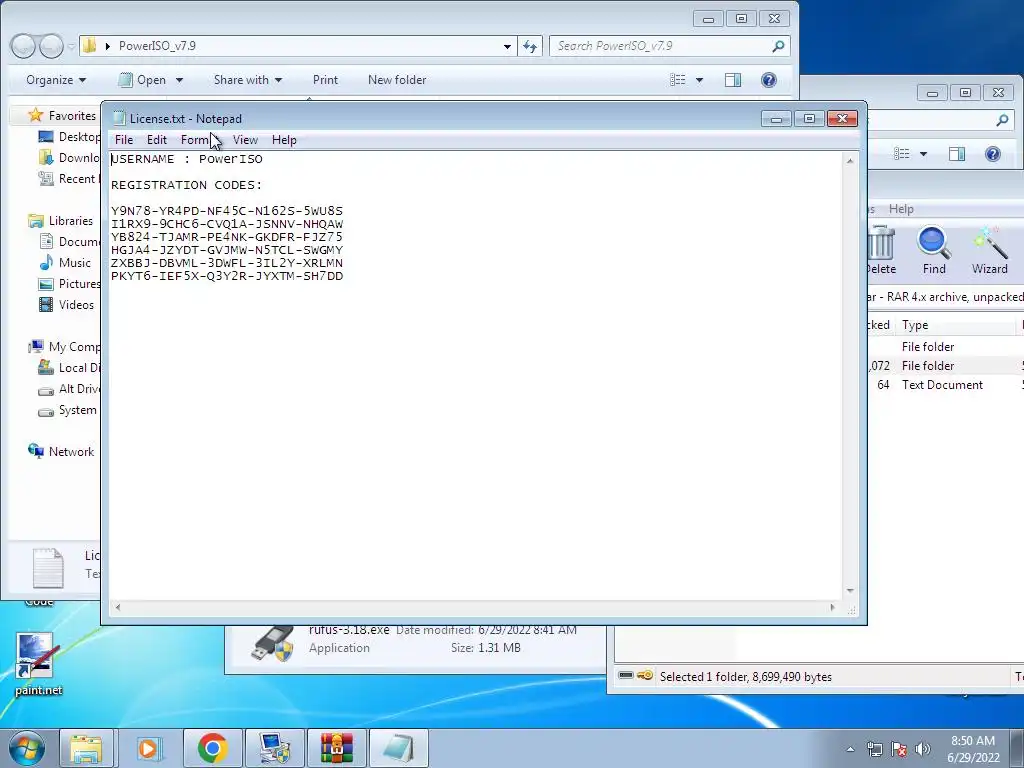Select Favorites in the navigation pane

(63, 116)
